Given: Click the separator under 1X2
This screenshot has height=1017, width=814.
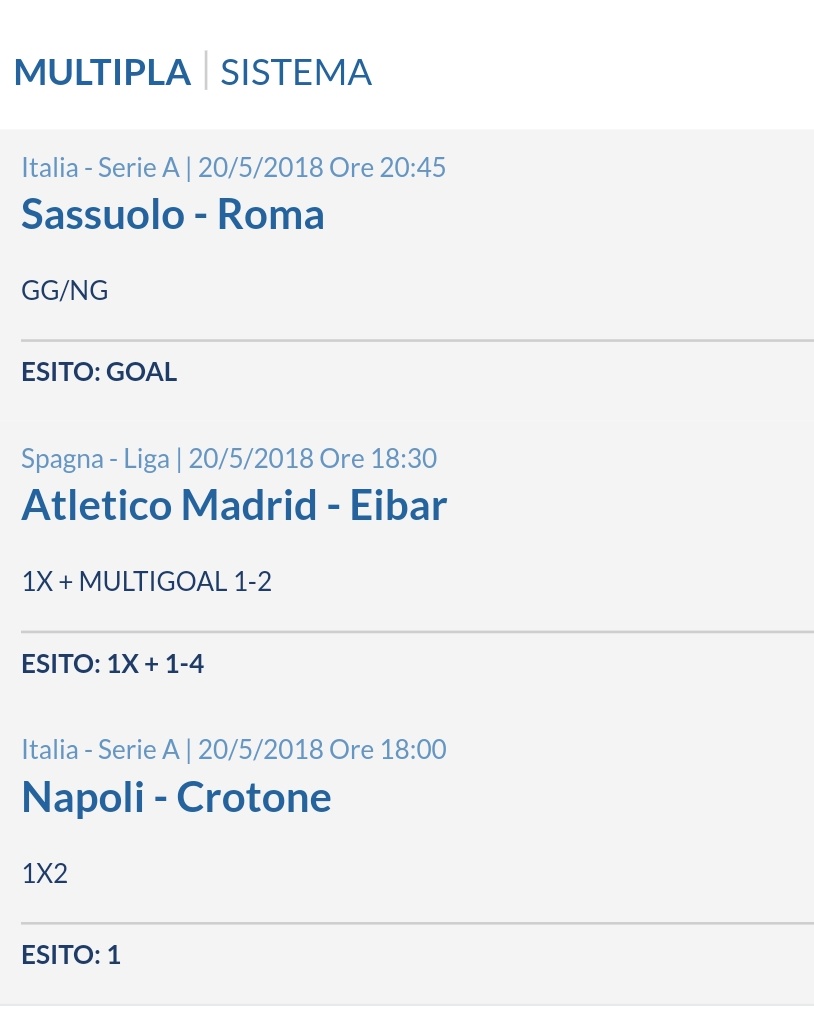Looking at the screenshot, I should click(x=418, y=922).
